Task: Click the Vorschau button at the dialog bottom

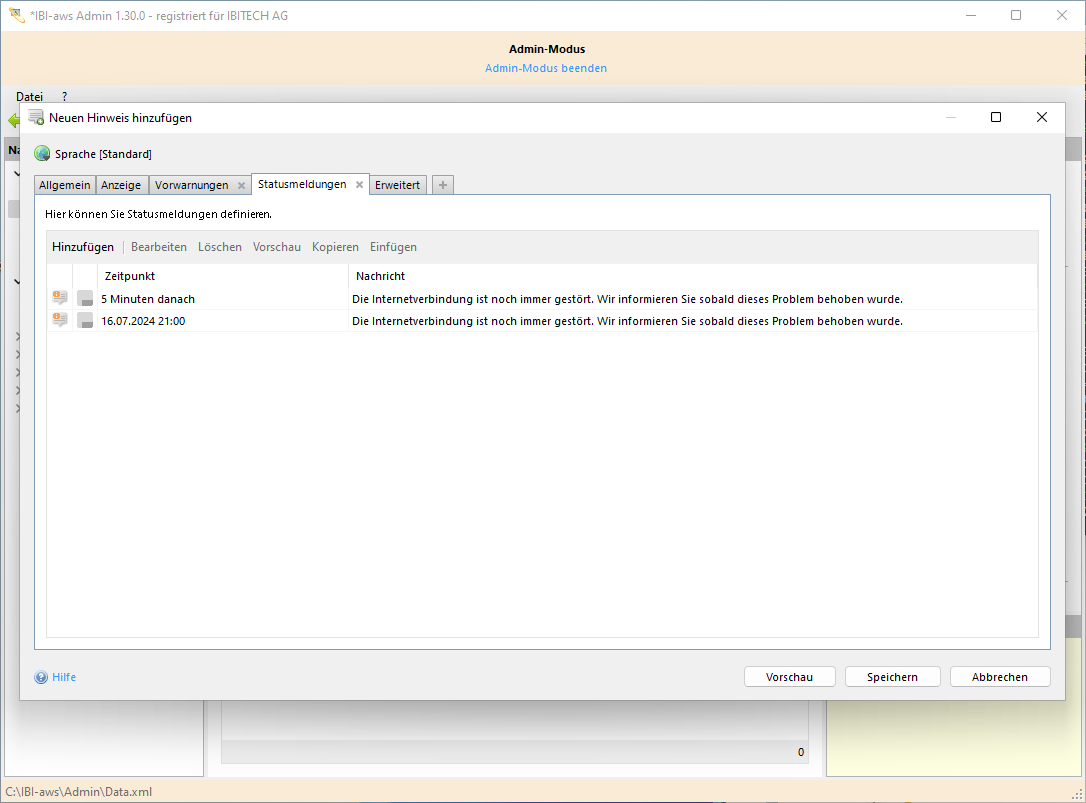Action: pos(789,677)
